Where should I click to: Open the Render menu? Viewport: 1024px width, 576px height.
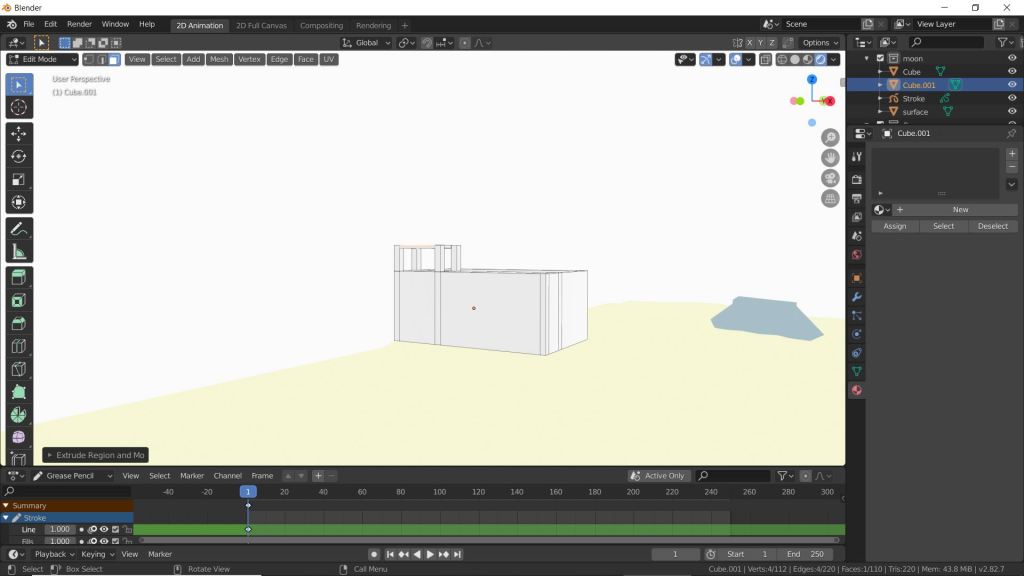coord(79,24)
